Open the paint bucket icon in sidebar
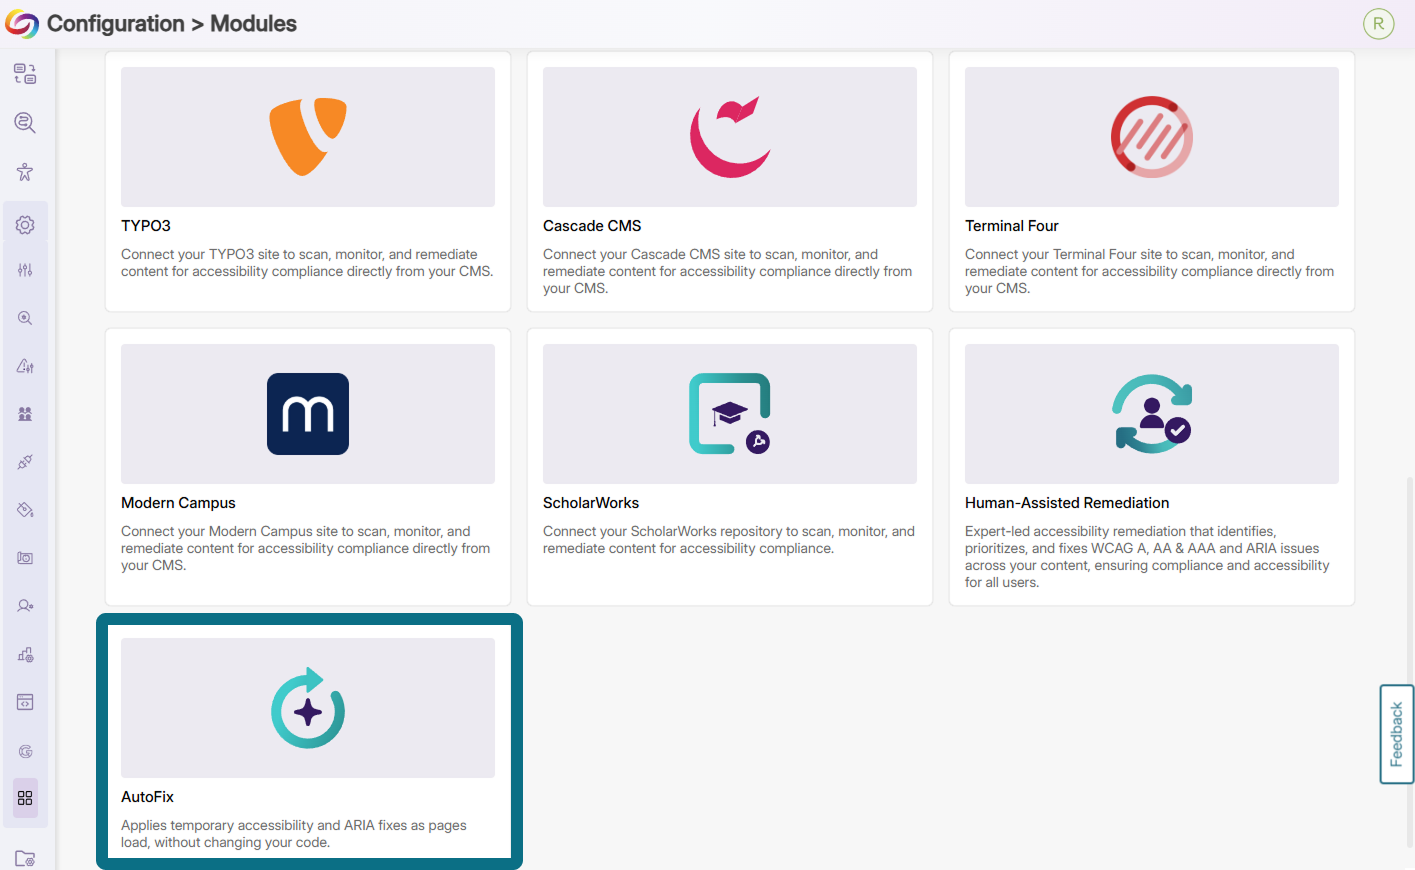Screen dimensions: 1415x870 point(25,510)
